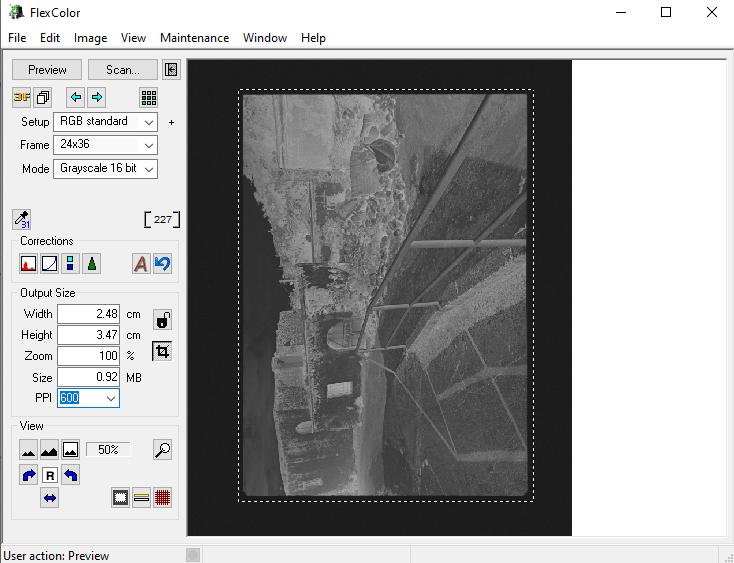
Task: Choose the medium mountain preview size icon
Action: [x=49, y=450]
